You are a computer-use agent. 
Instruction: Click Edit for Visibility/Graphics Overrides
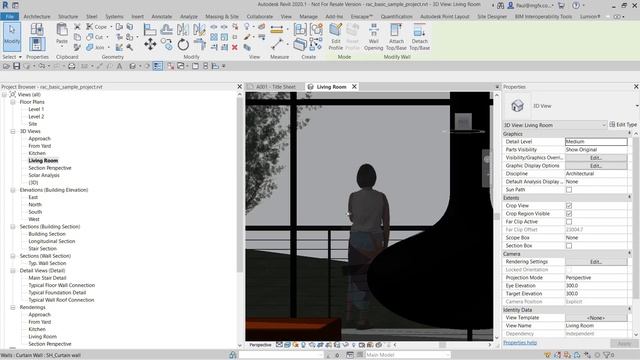coord(596,158)
